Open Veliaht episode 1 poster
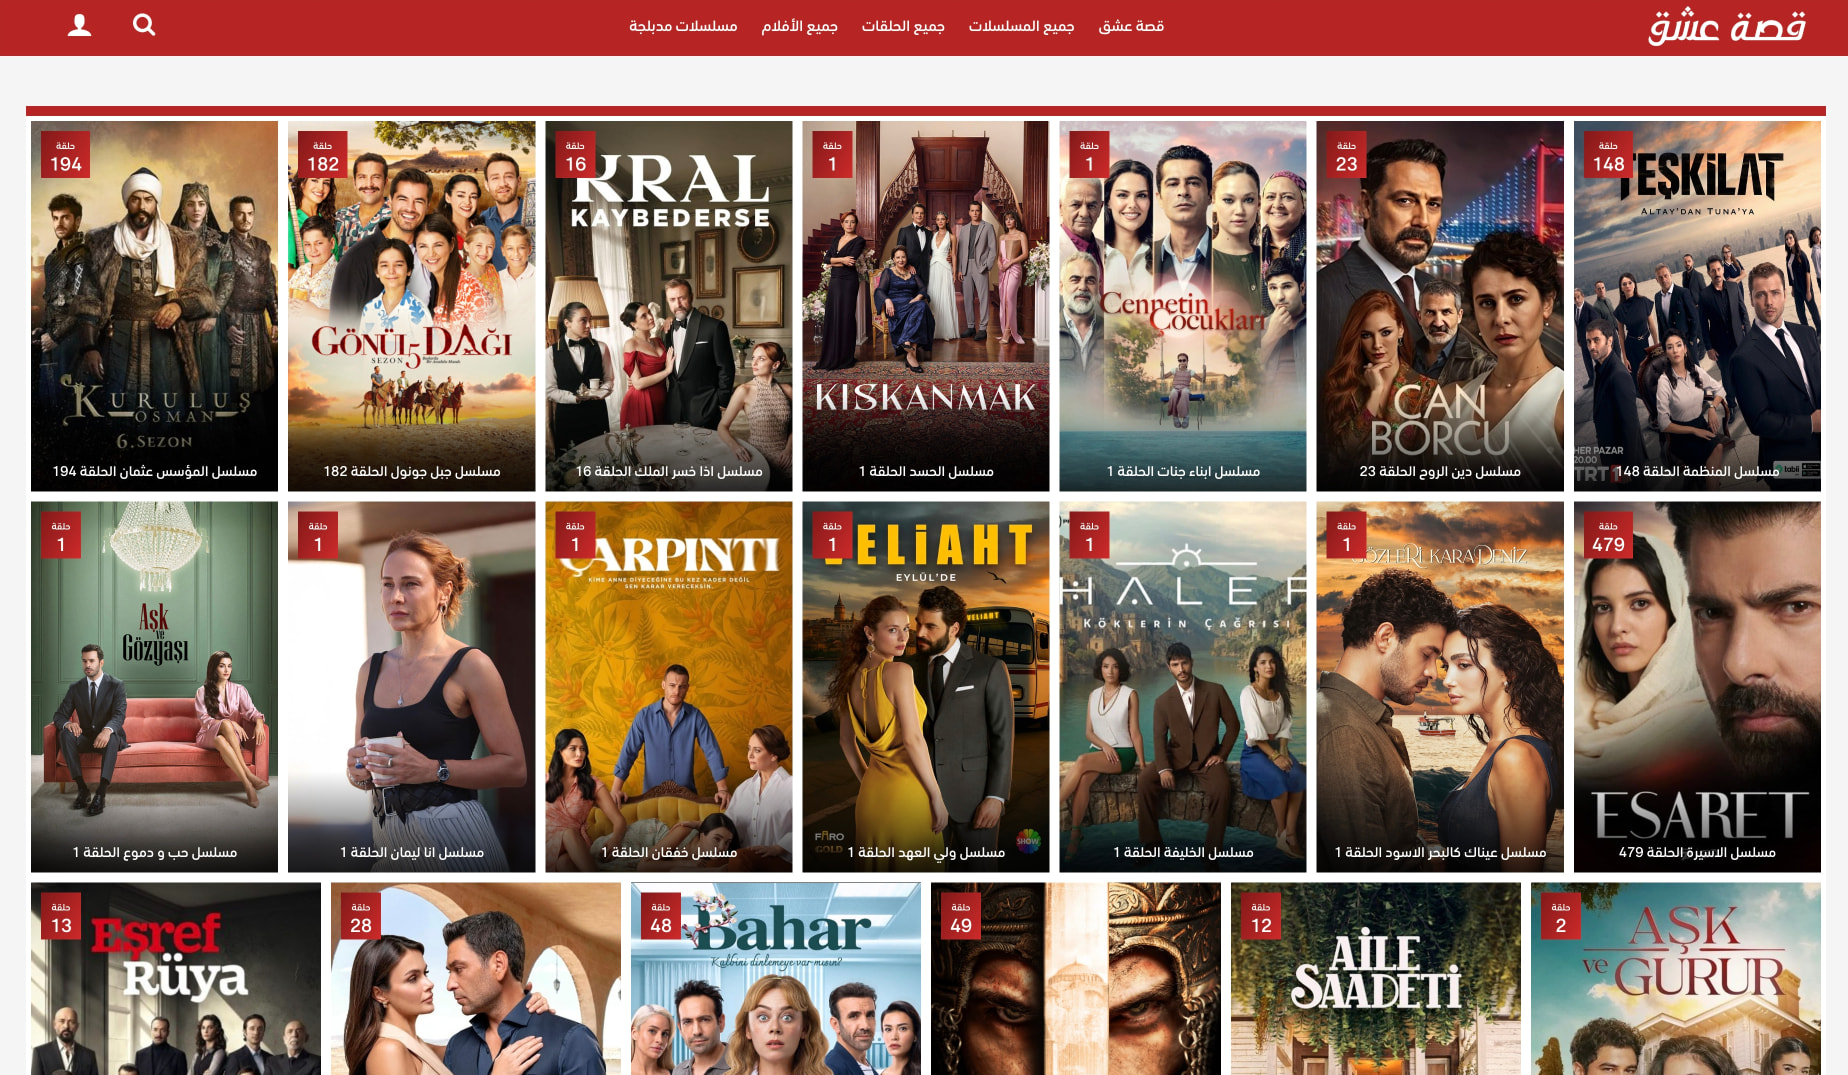The image size is (1848, 1075). click(925, 687)
